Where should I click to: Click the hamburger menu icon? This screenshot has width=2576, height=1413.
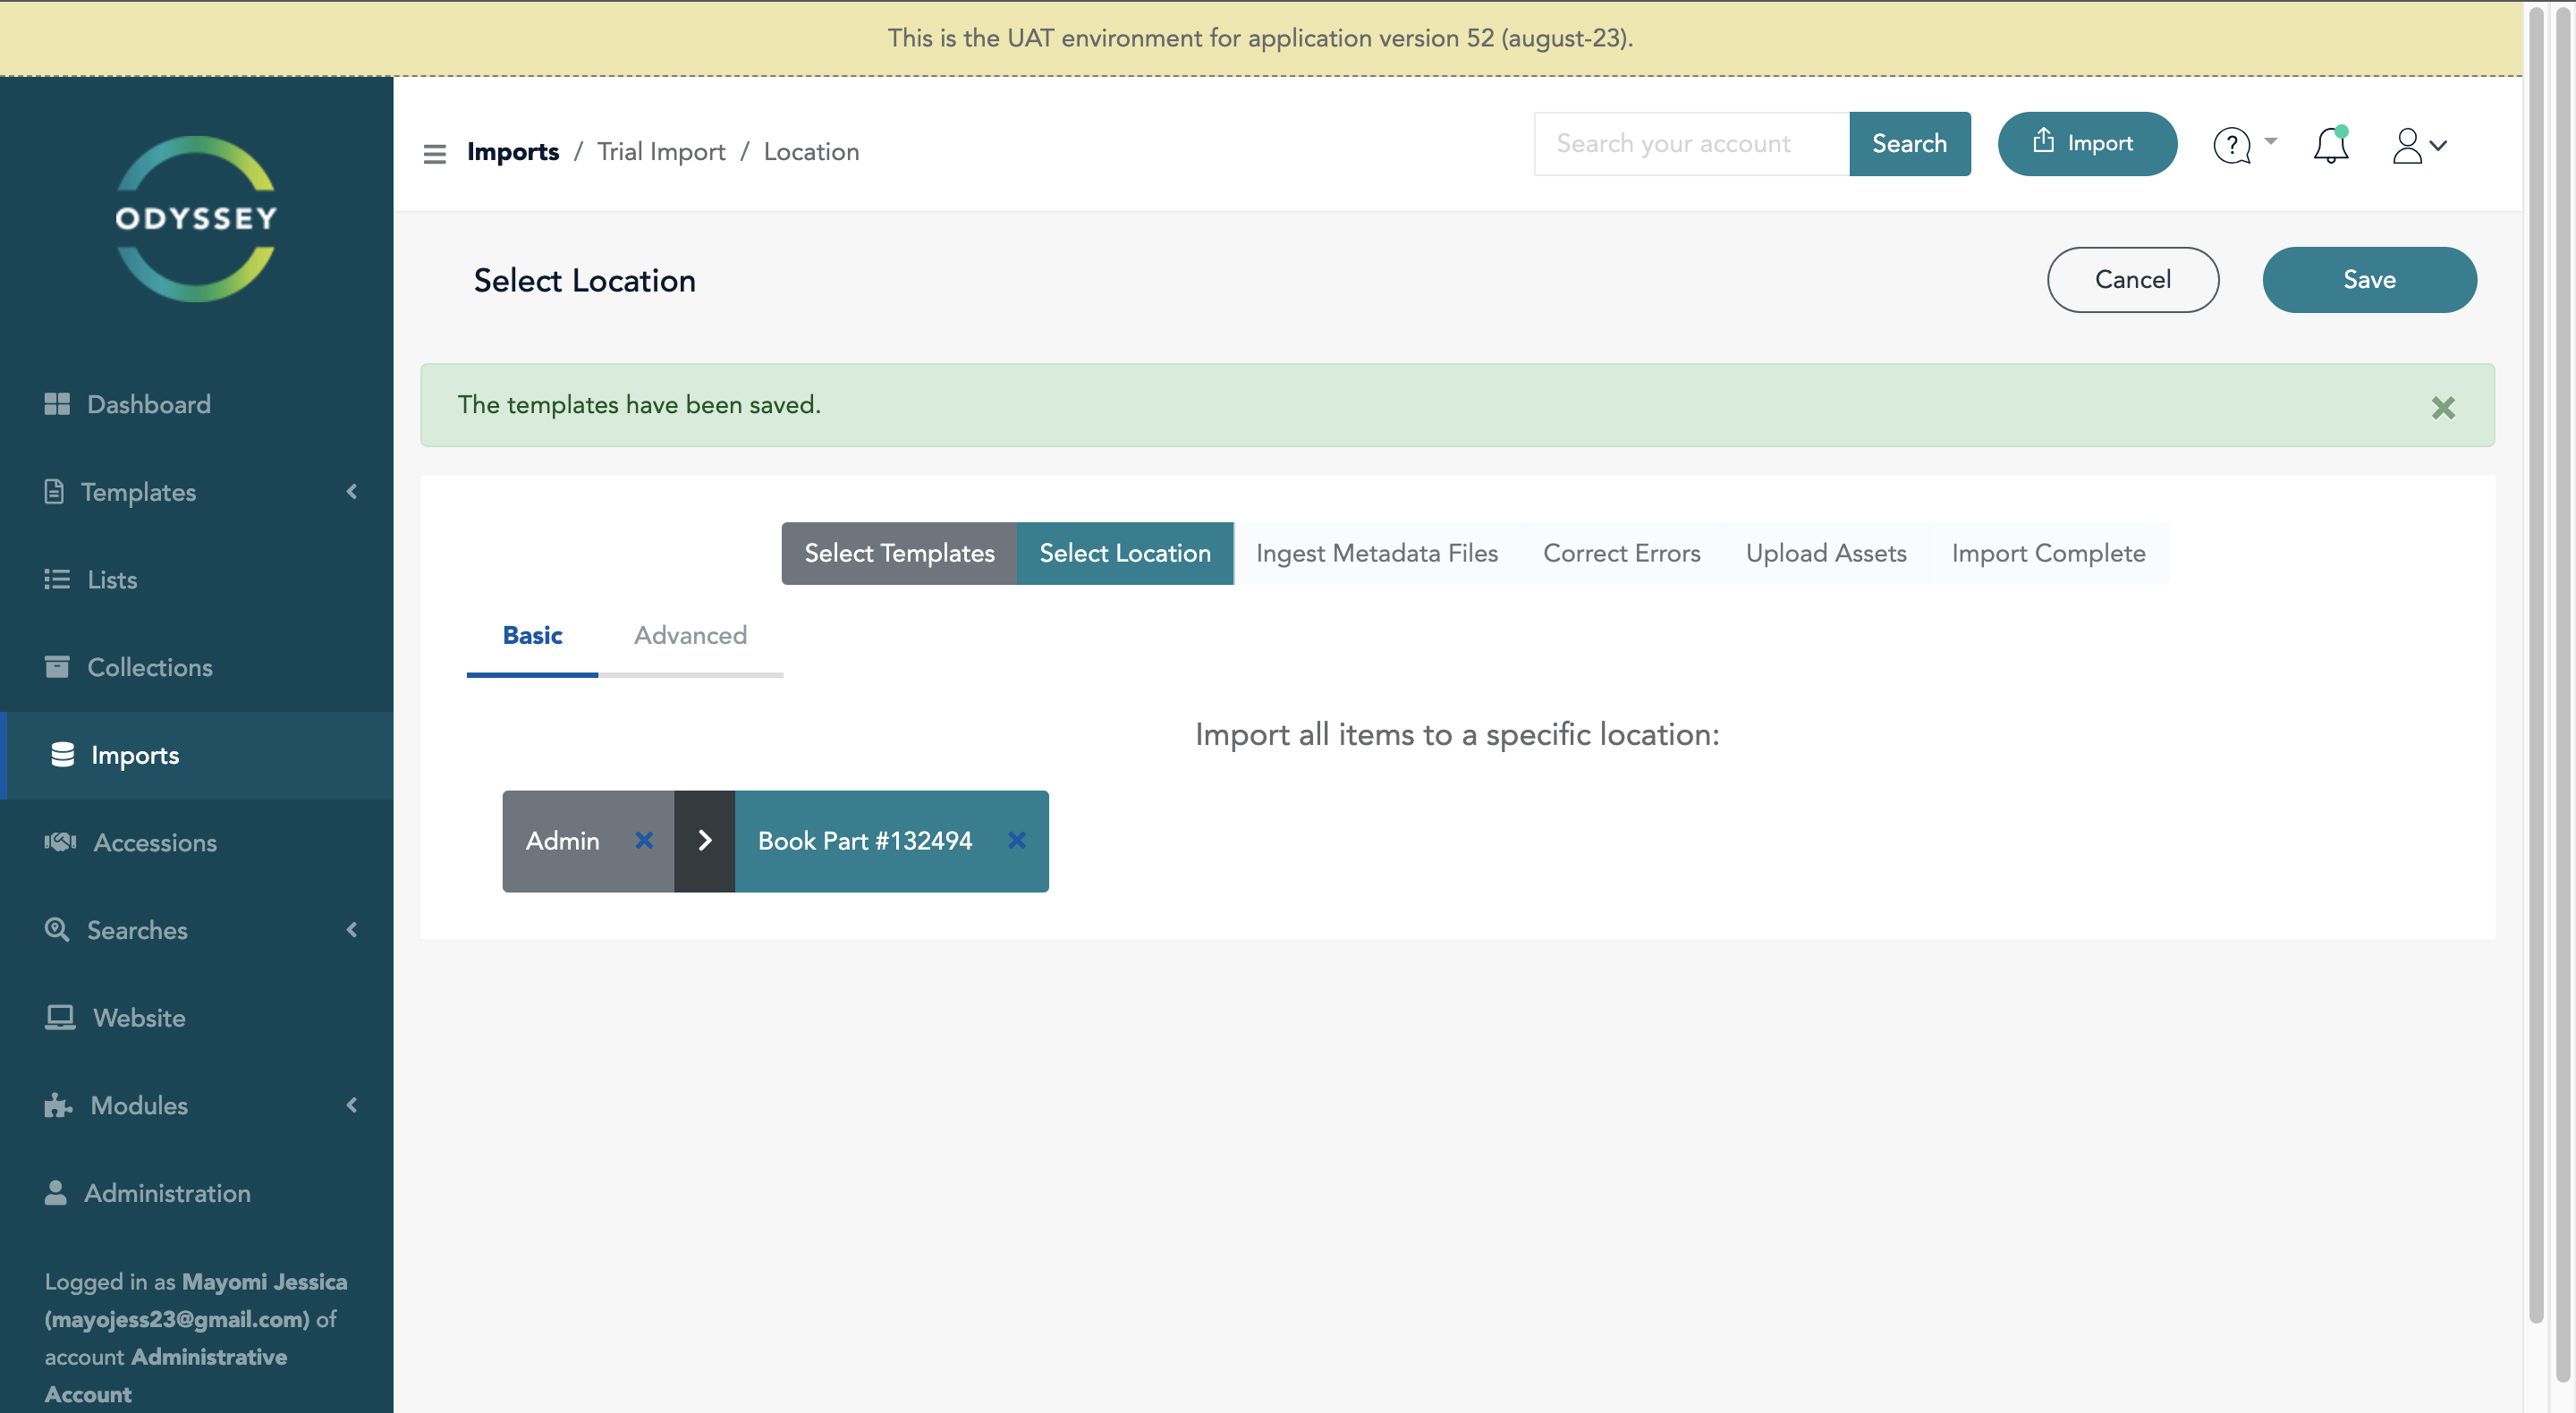coord(434,153)
